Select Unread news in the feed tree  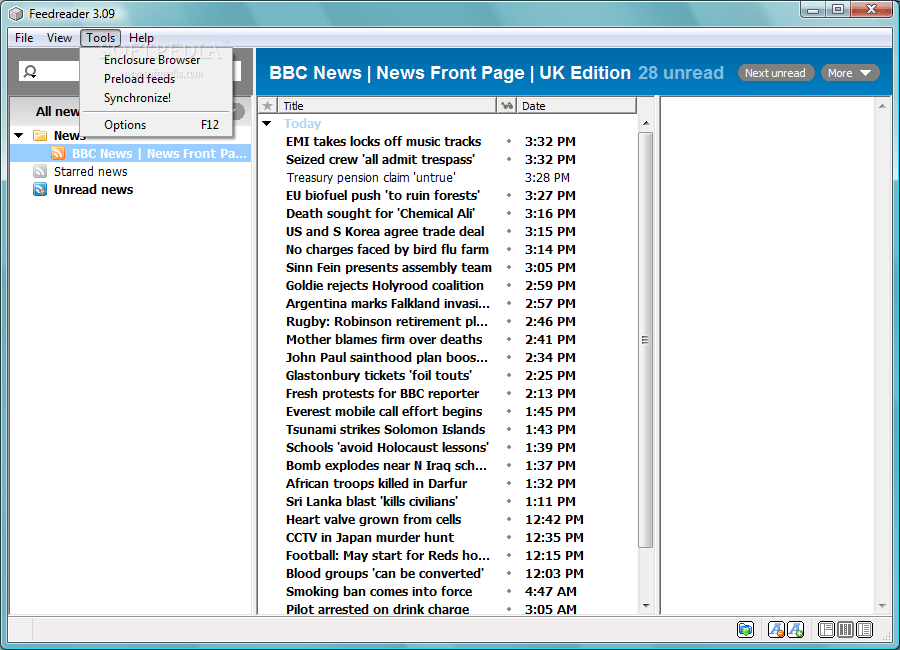pos(94,189)
